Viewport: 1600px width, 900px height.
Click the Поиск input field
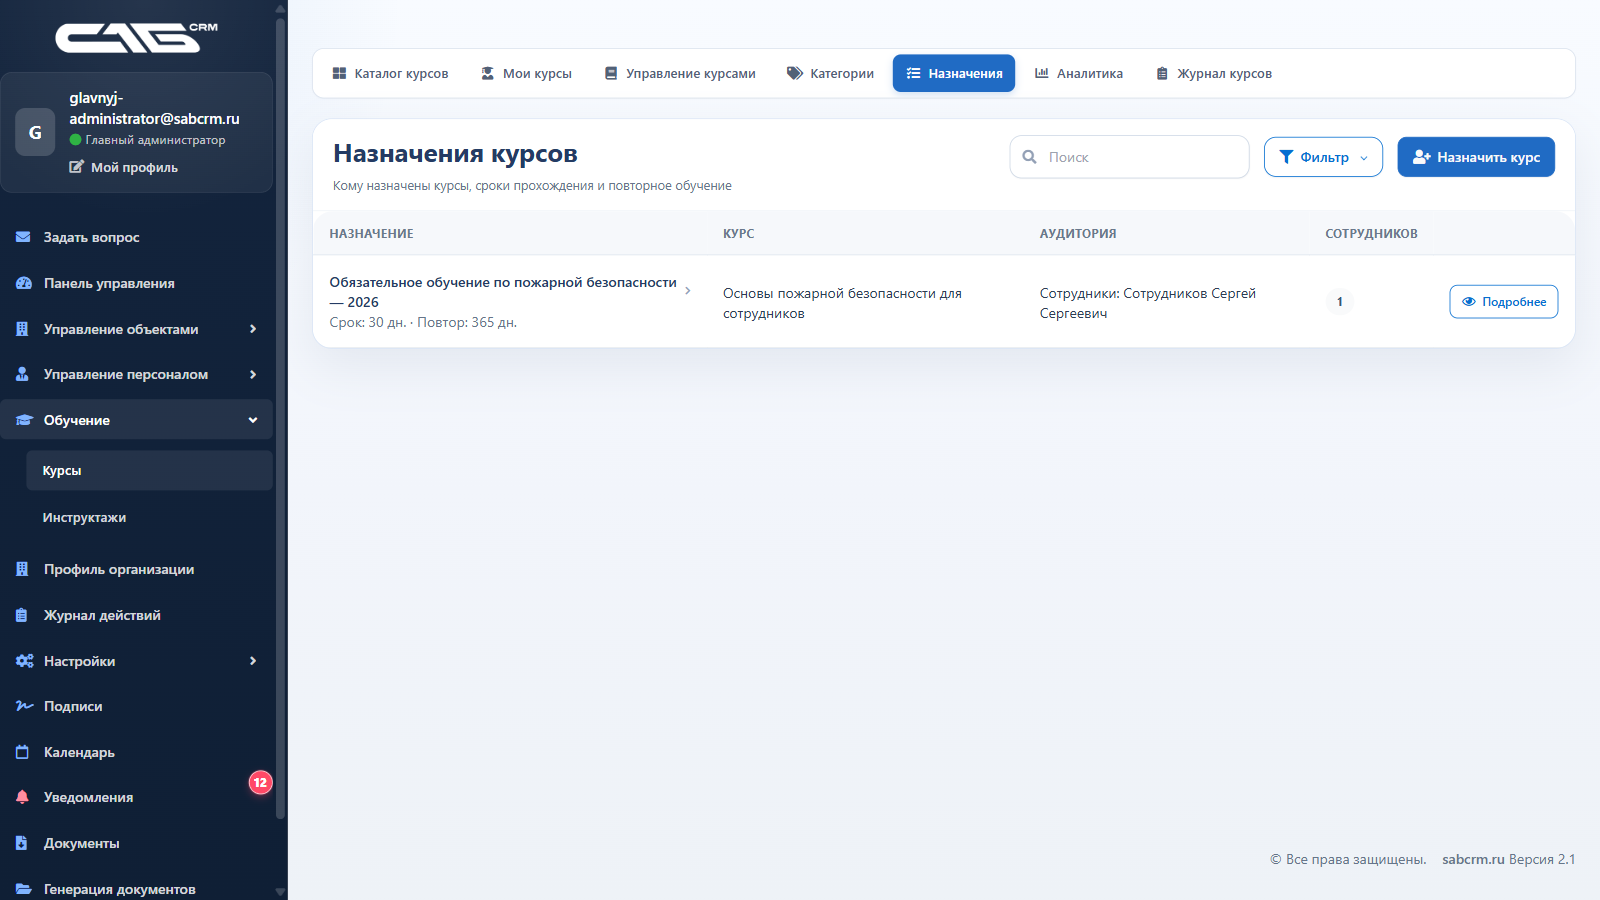pyautogui.click(x=1129, y=157)
